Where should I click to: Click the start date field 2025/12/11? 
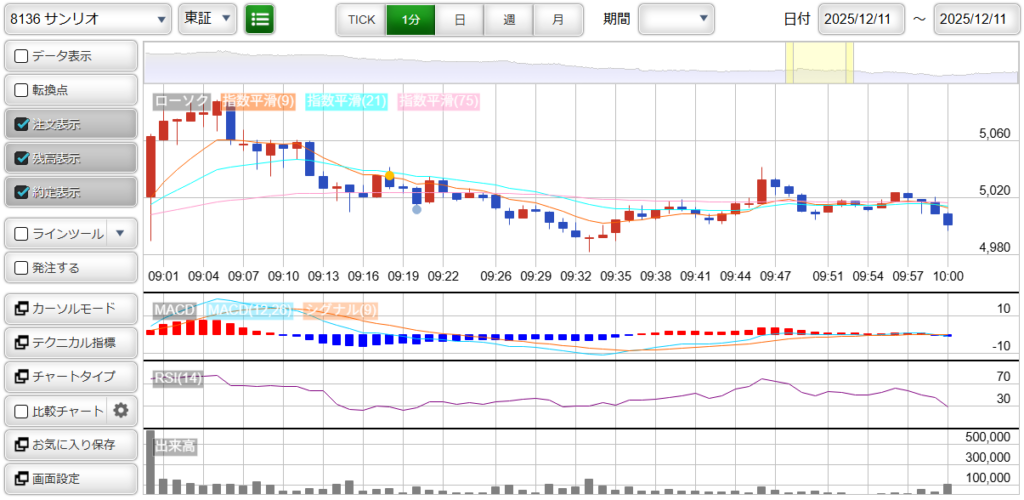tap(861, 19)
